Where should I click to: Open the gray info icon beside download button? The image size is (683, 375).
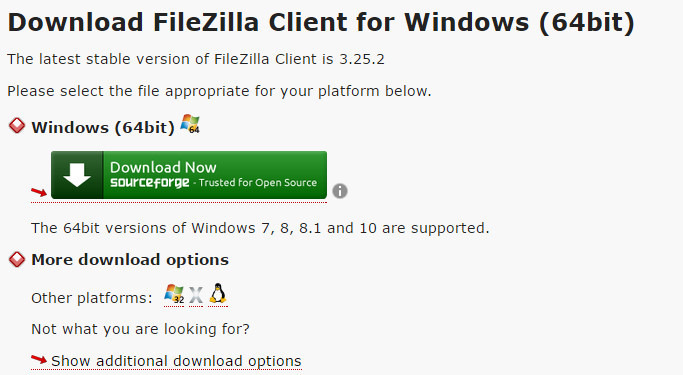click(340, 191)
